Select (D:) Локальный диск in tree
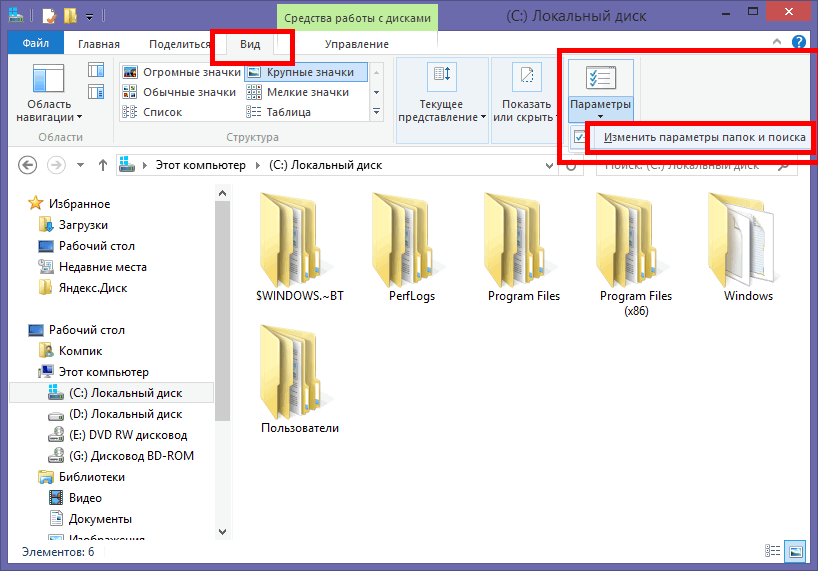Image resolution: width=818 pixels, height=571 pixels. [125, 414]
